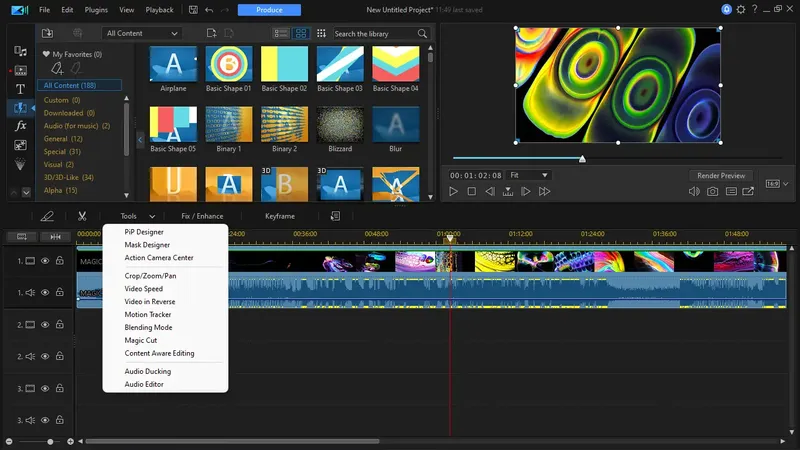Viewport: 800px width, 450px height.
Task: Toggle lock on video track 2
Action: pos(59,325)
